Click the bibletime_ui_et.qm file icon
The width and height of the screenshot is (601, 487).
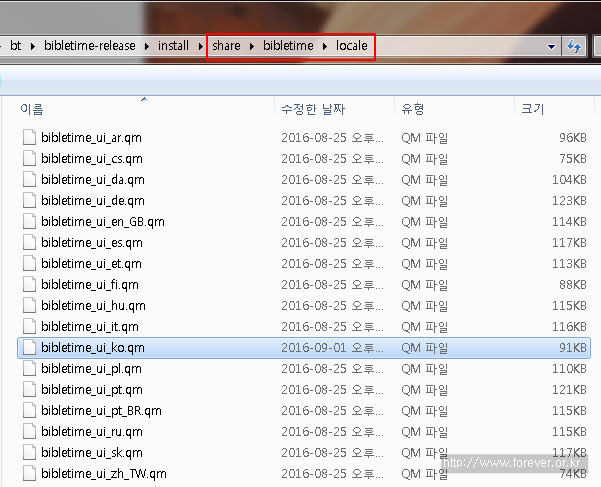[30, 264]
